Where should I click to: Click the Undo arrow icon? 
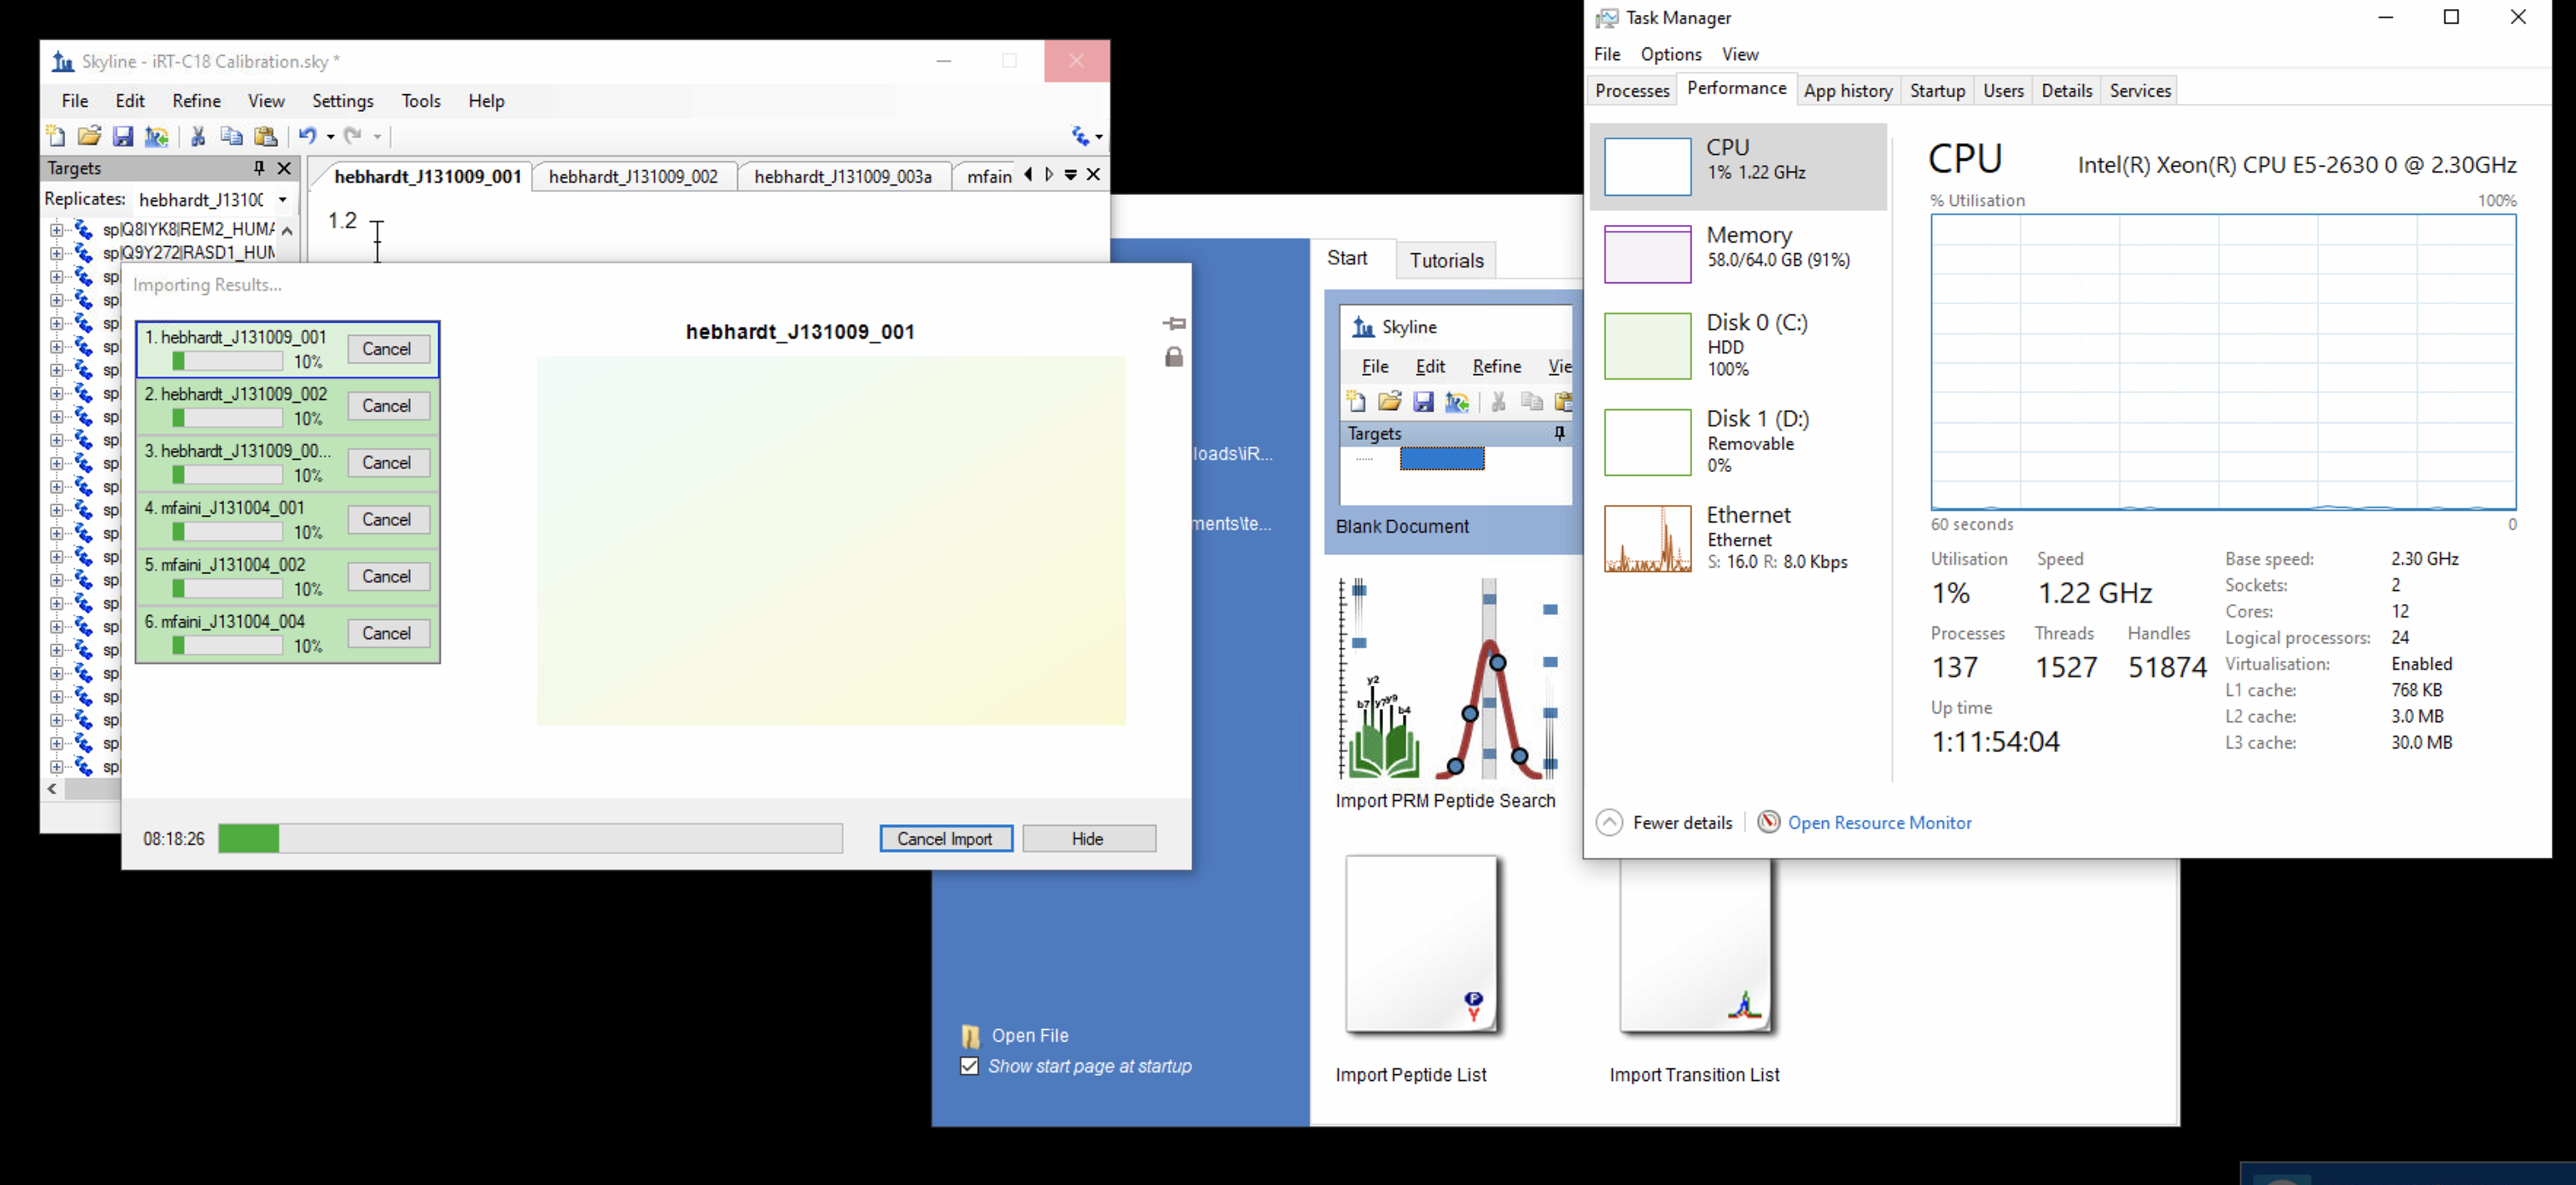307,137
